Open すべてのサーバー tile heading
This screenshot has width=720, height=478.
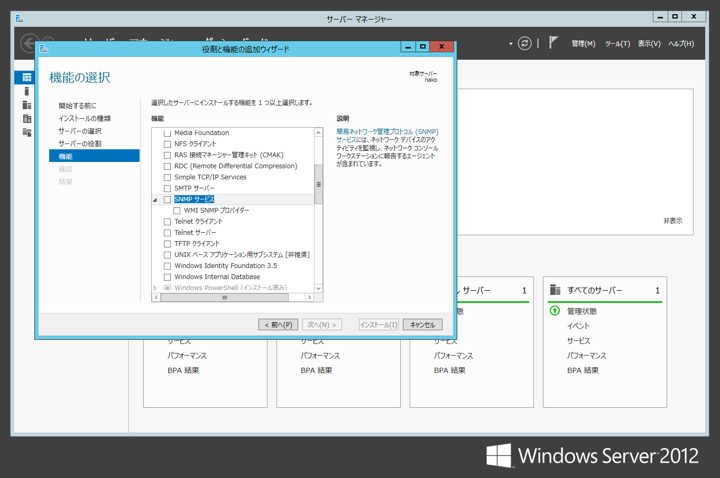coord(594,290)
